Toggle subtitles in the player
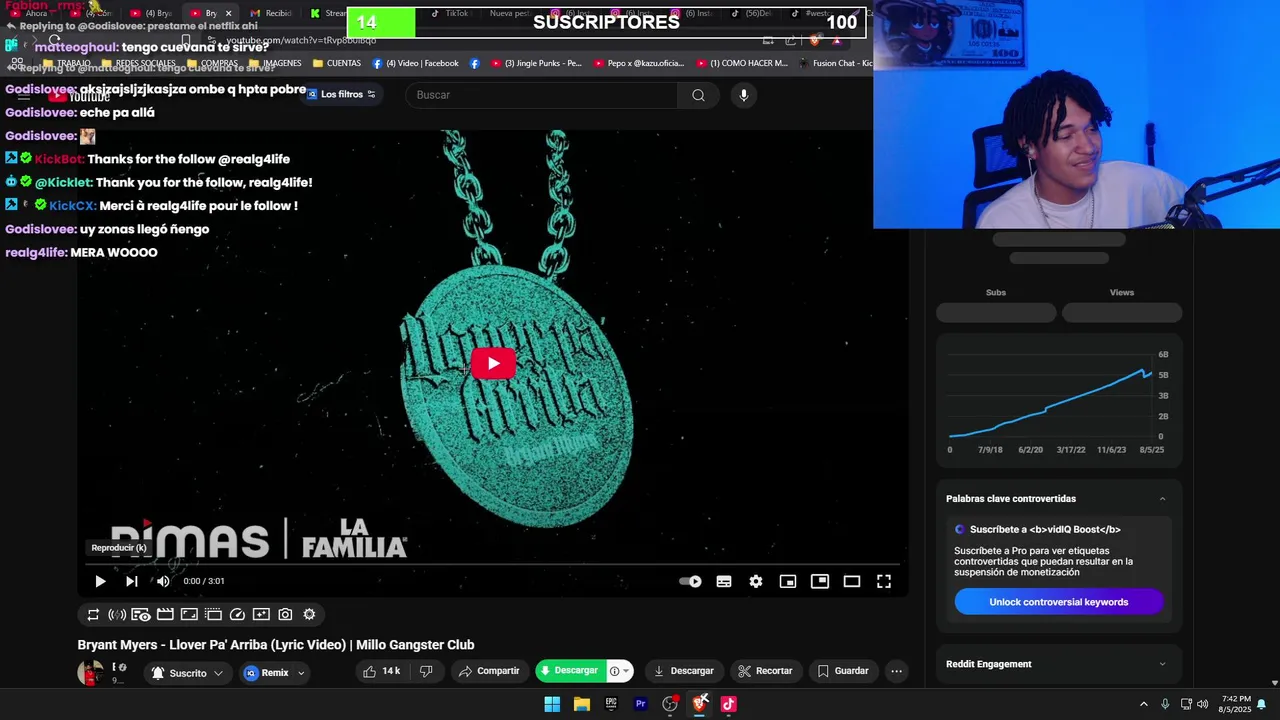Viewport: 1280px width, 720px height. [x=724, y=581]
